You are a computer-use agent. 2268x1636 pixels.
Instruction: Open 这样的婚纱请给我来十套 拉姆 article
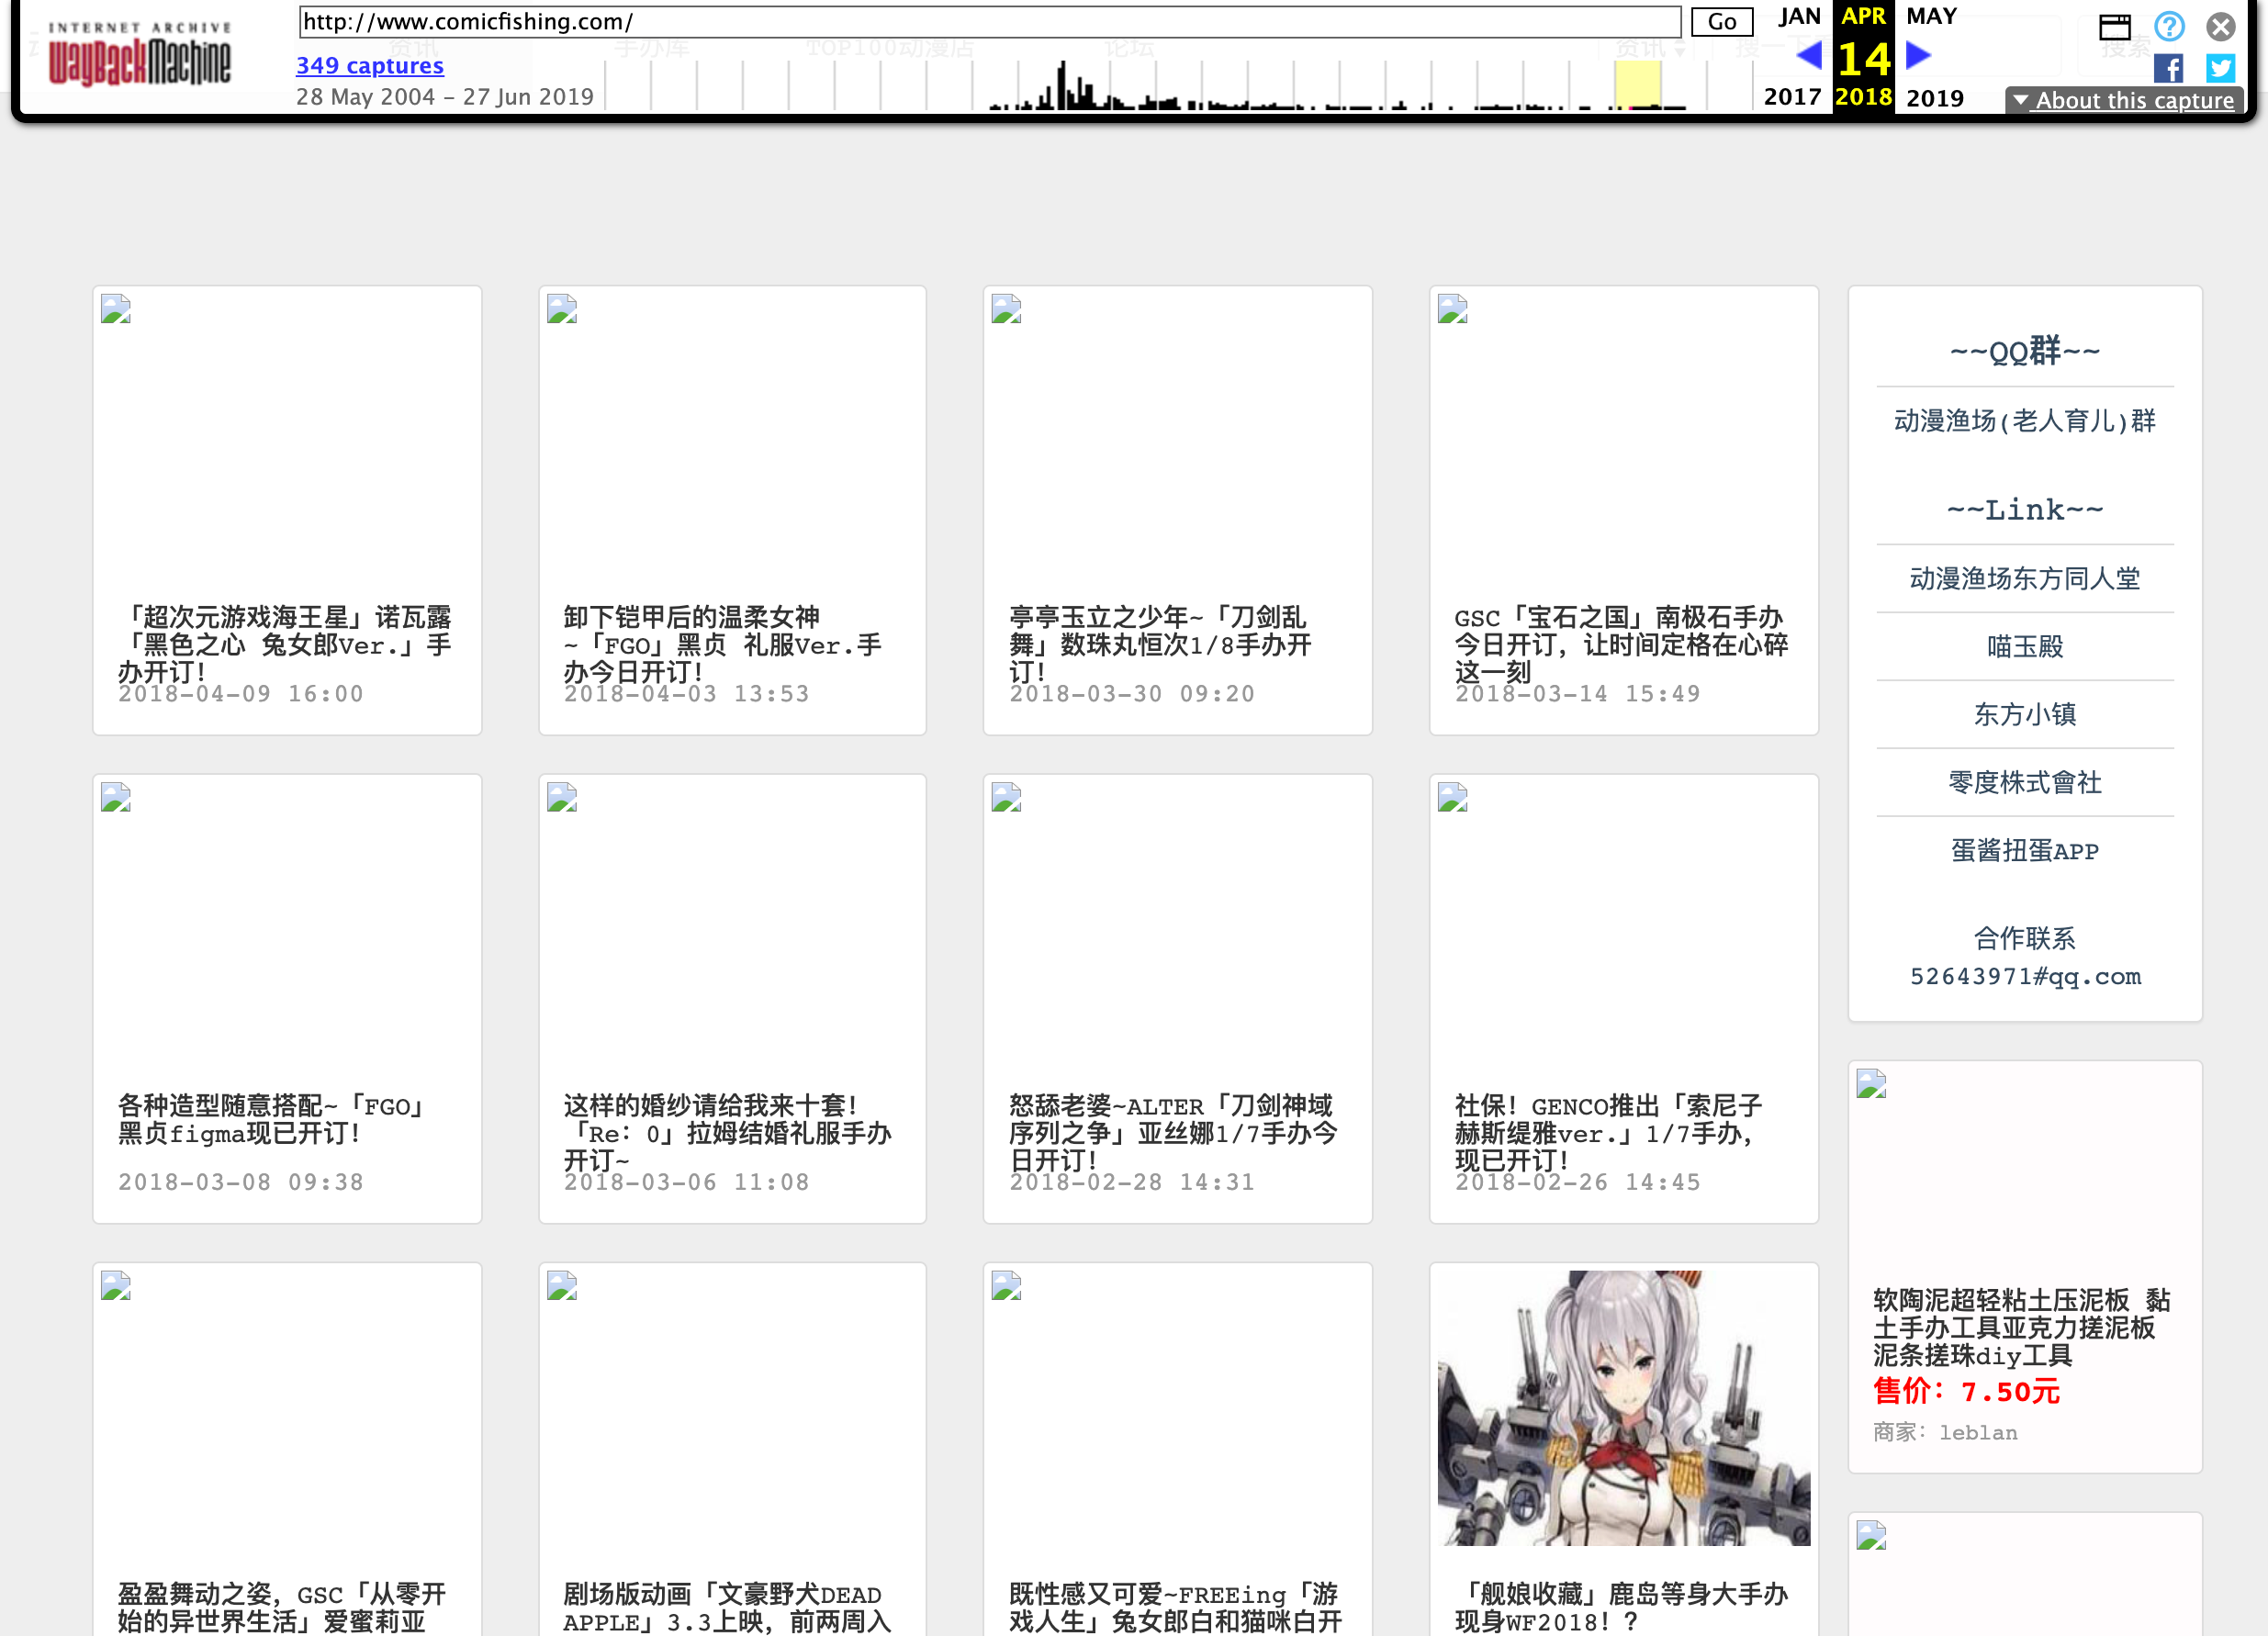click(x=727, y=1132)
